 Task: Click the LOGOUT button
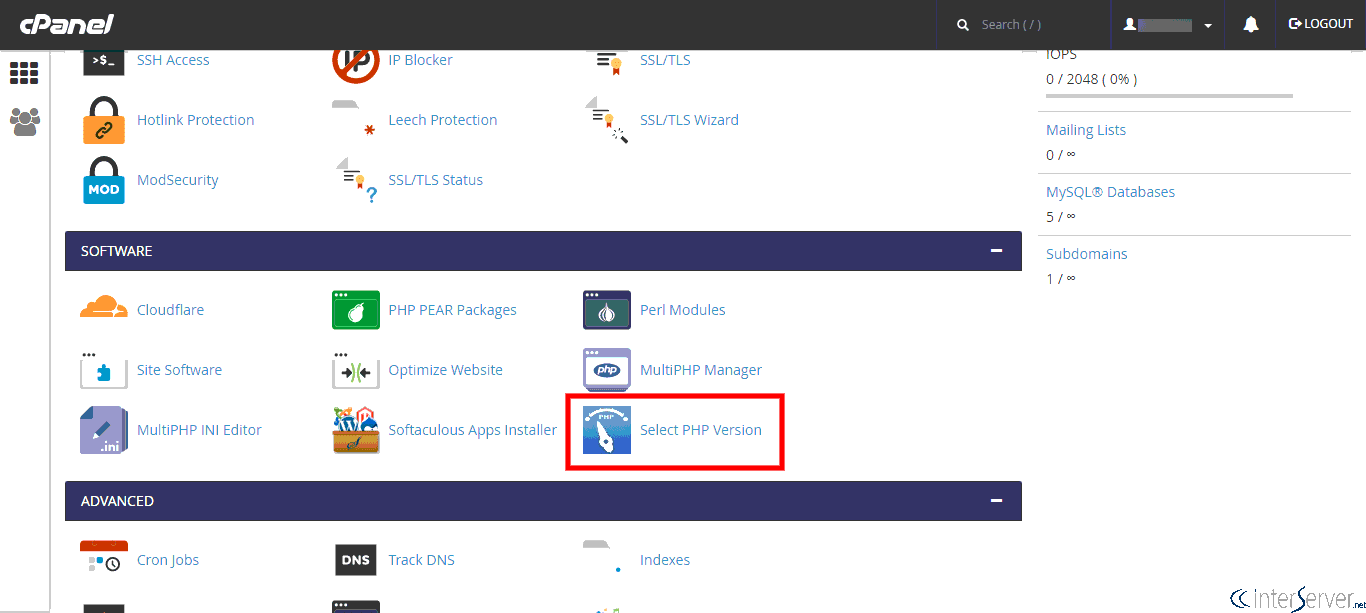click(1320, 24)
